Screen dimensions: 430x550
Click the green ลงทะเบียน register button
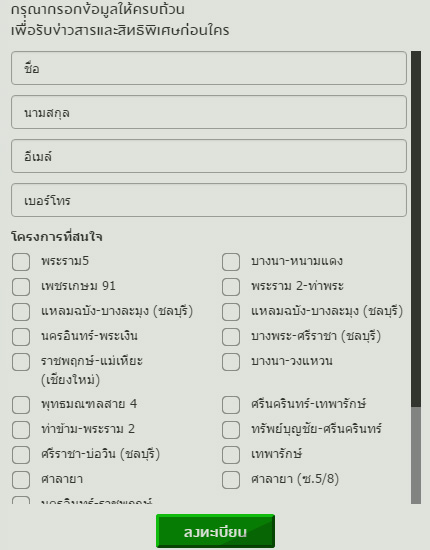[x=215, y=531]
